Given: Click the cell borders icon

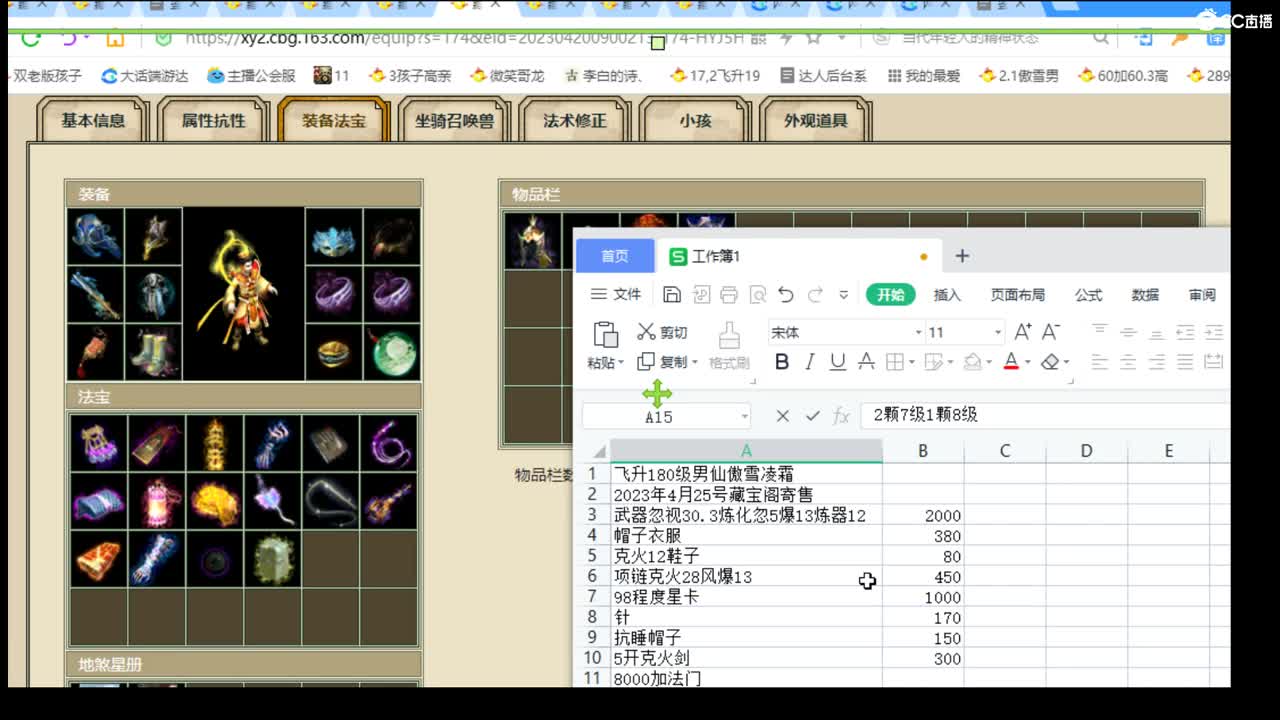Looking at the screenshot, I should [x=895, y=362].
